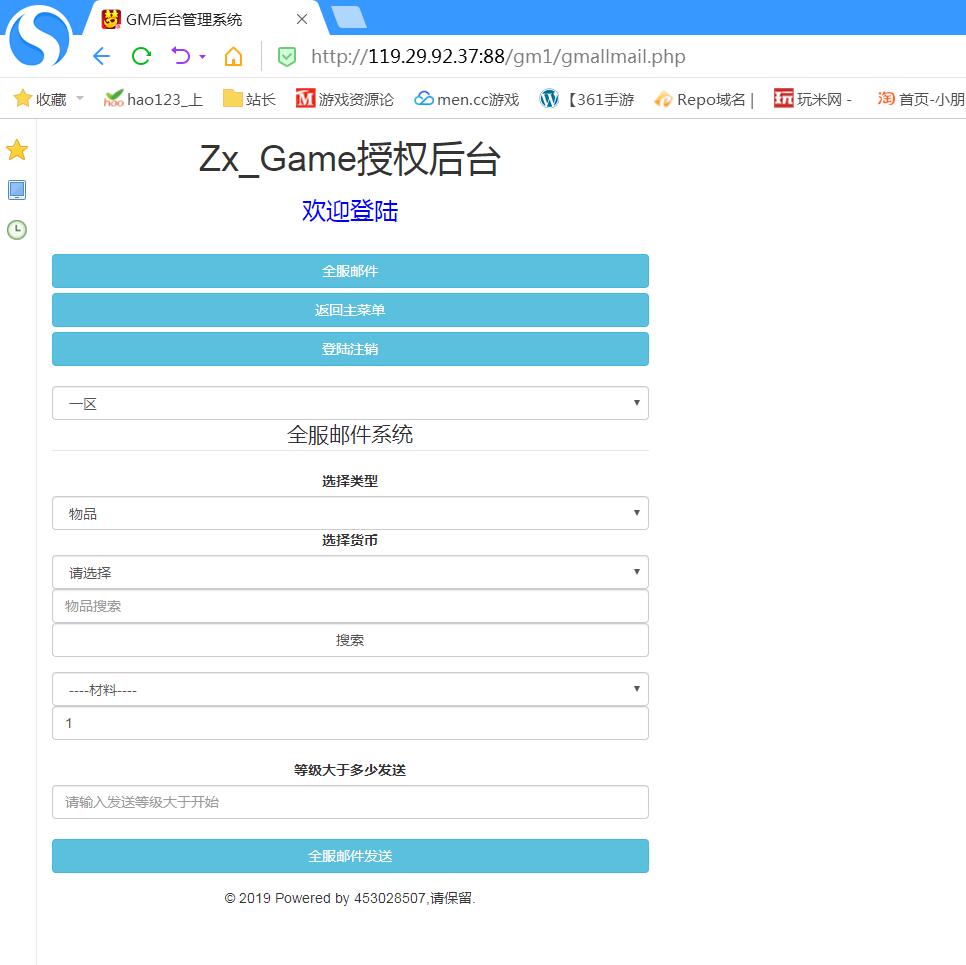The height and width of the screenshot is (965, 966).
Task: Close the GM后台管理系统 tab
Action: (x=302, y=19)
